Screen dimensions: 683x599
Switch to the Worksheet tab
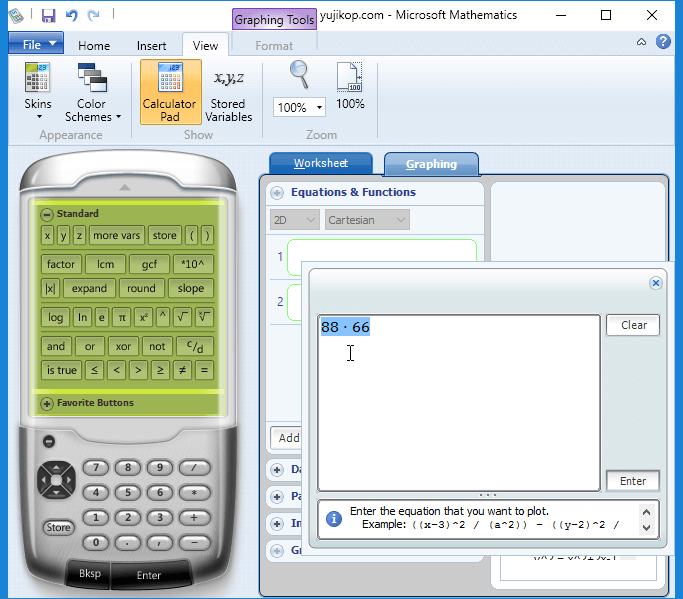pyautogui.click(x=321, y=163)
